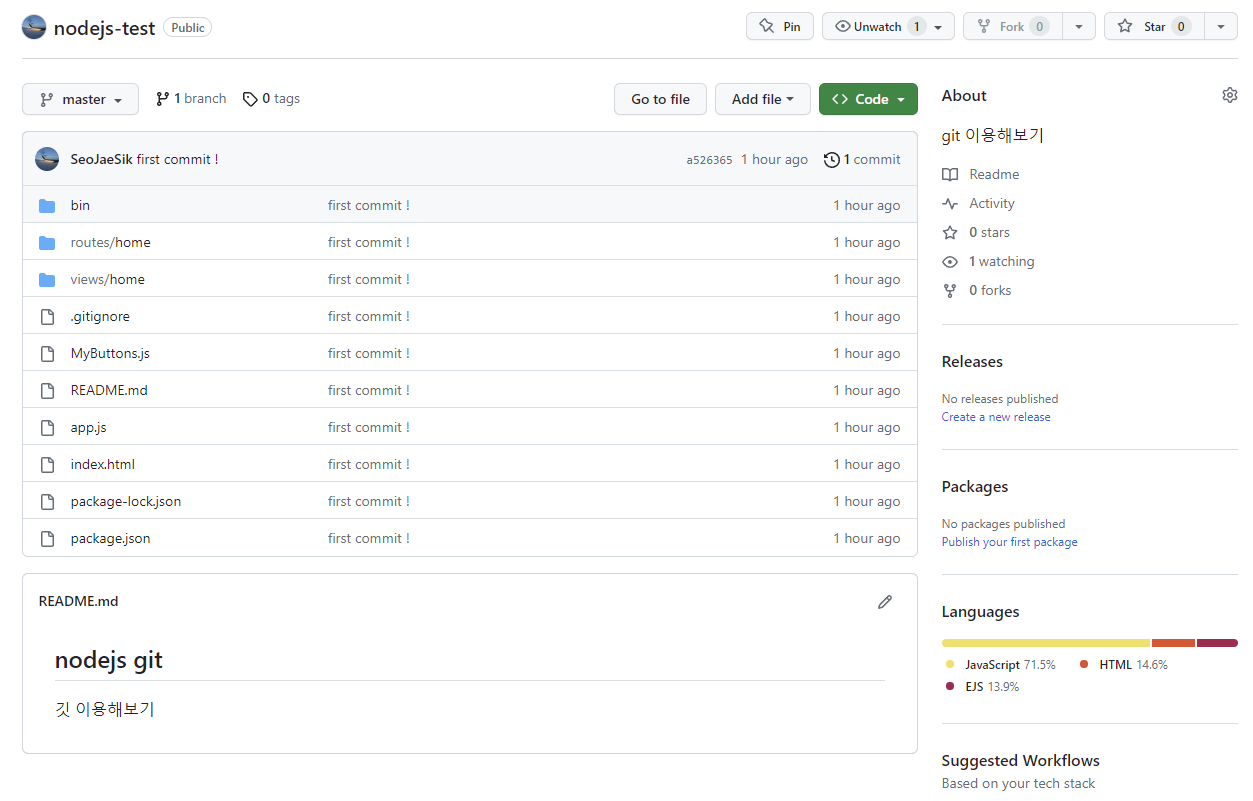
Task: Open the master branch selector dropdown
Action: pos(80,99)
